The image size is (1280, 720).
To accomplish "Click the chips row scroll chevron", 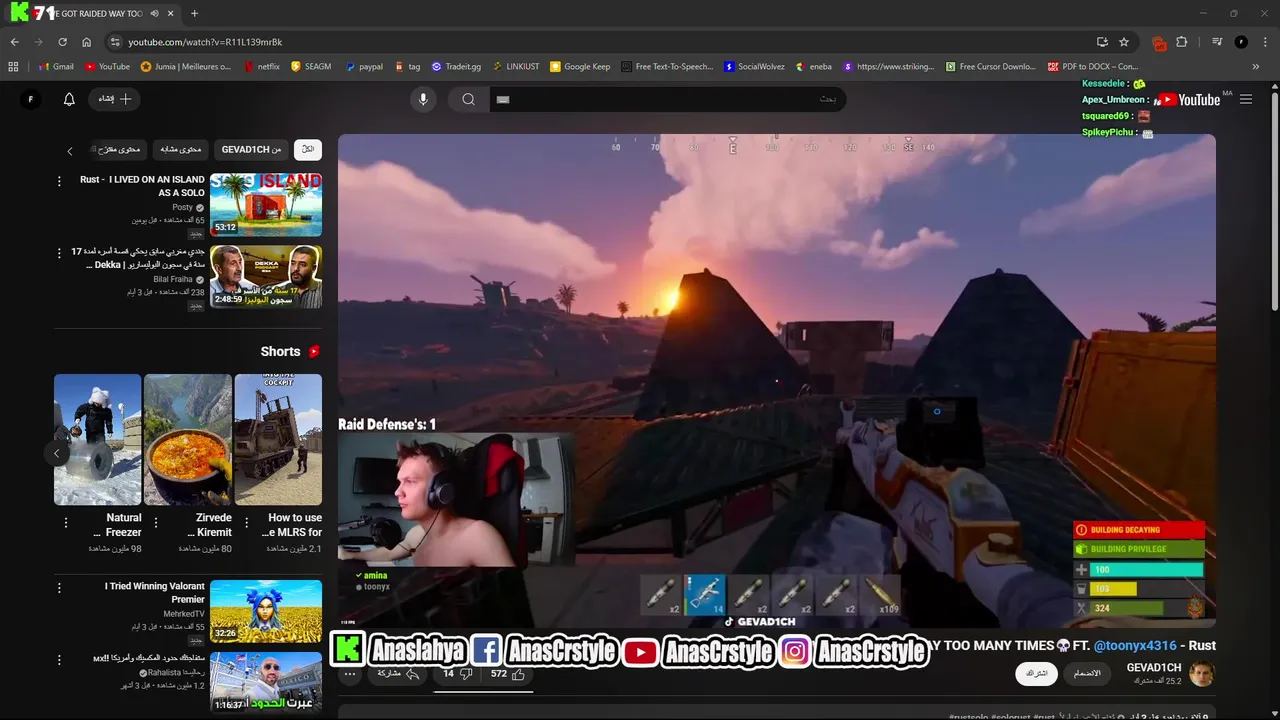I will coord(69,150).
